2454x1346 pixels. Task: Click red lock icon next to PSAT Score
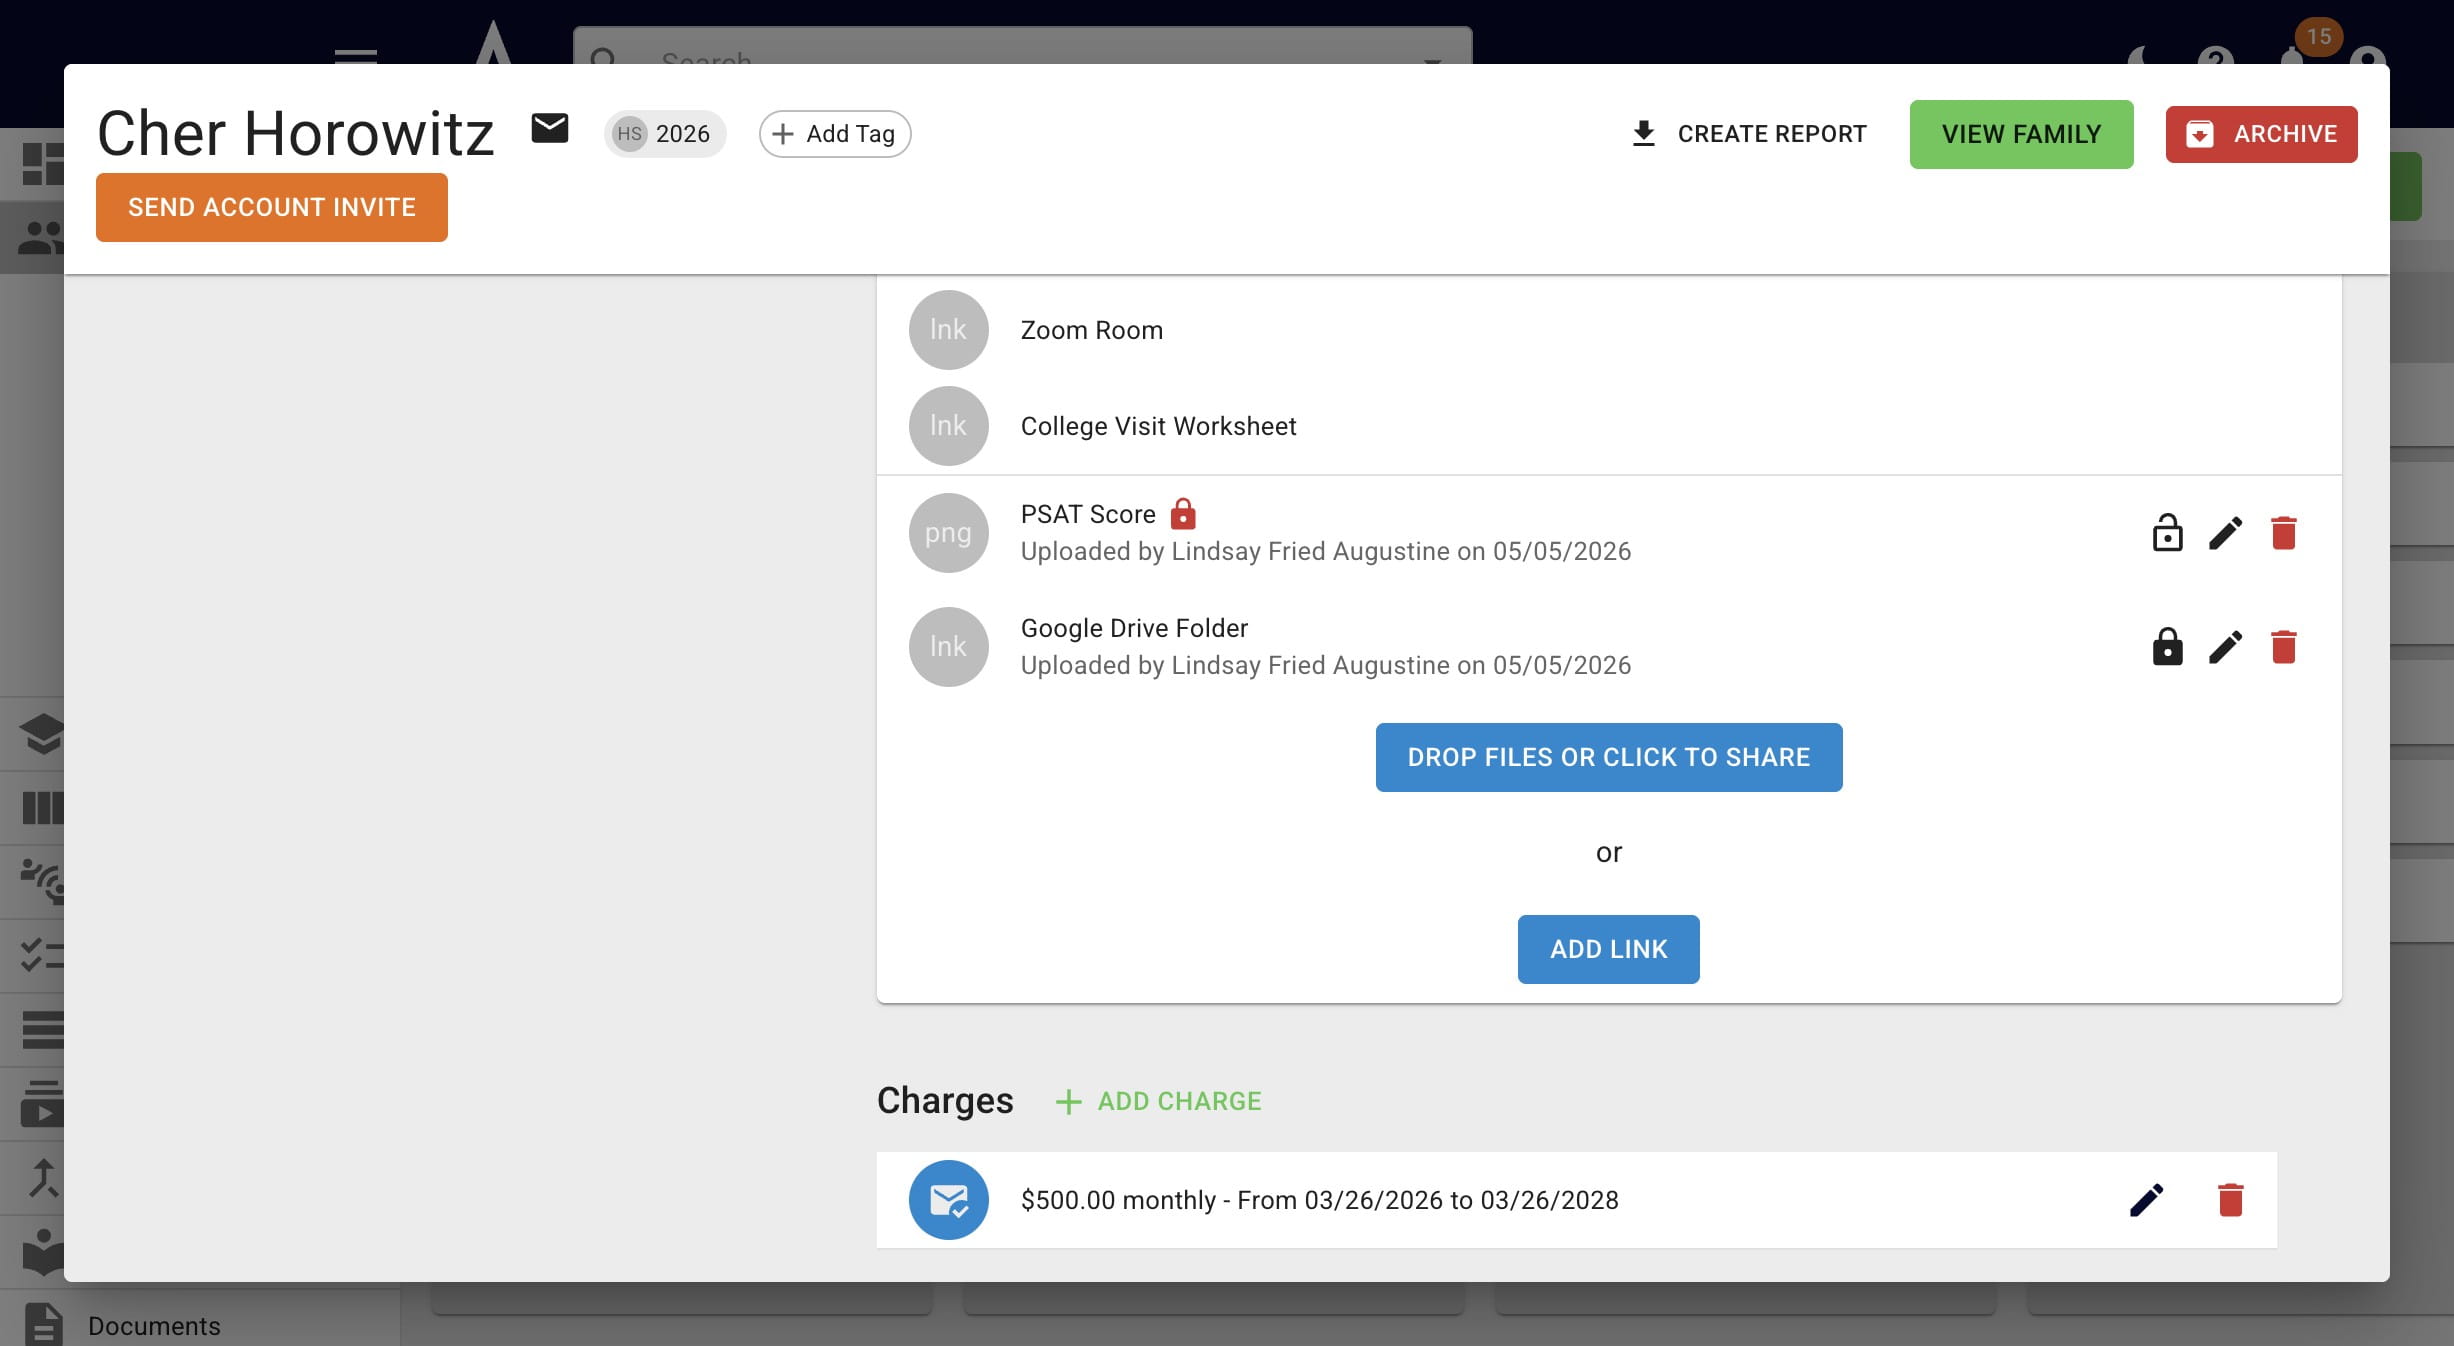1183,513
